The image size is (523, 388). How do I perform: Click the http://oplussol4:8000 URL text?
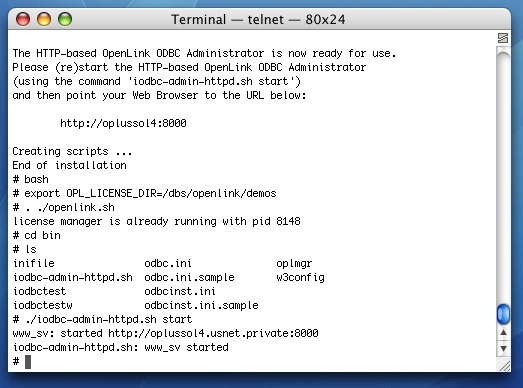point(123,123)
